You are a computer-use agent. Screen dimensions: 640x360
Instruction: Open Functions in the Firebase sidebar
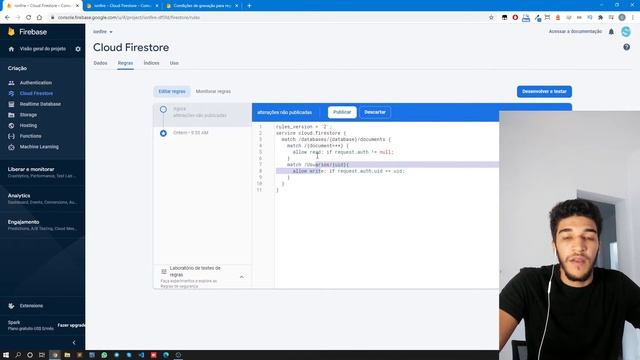[30, 136]
